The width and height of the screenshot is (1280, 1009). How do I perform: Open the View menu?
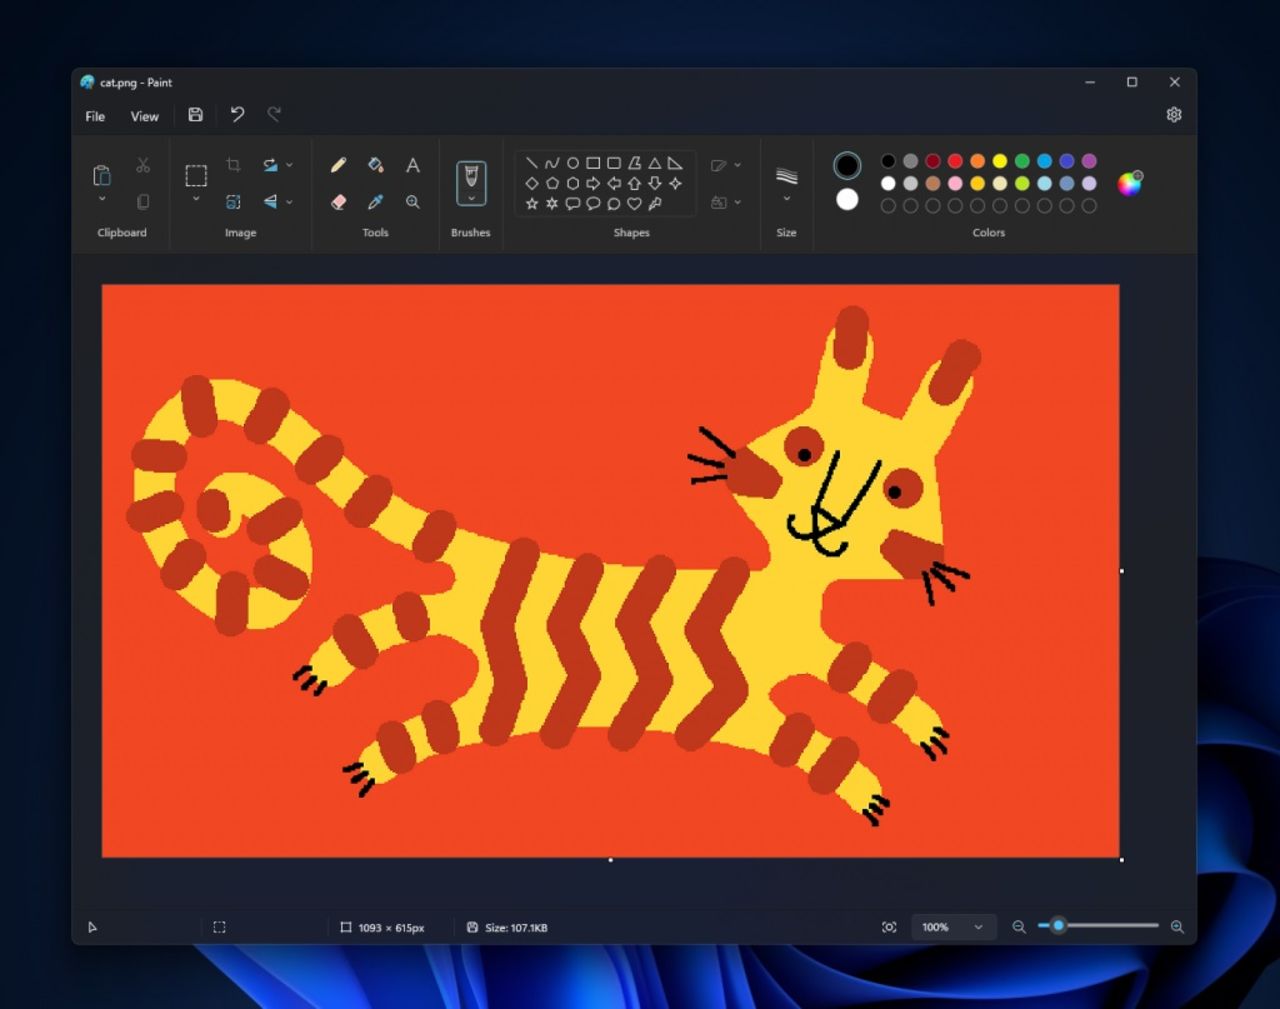pos(144,116)
